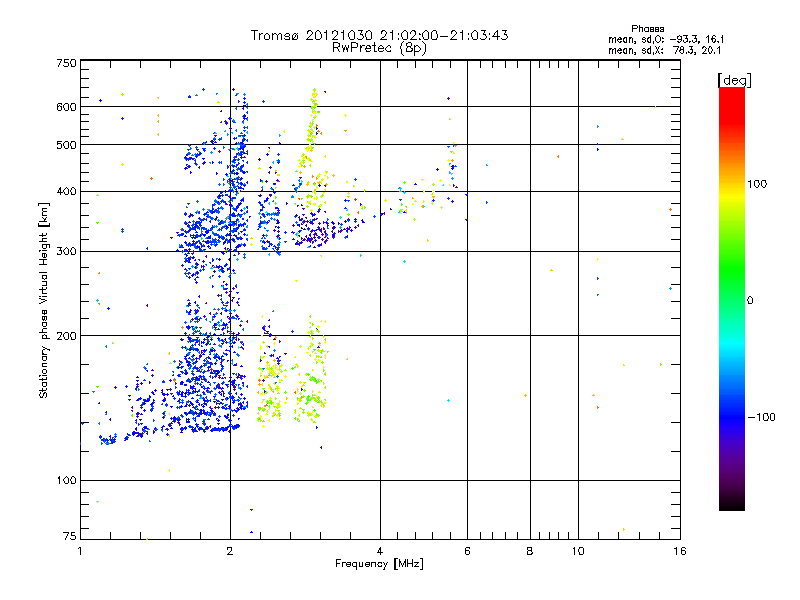The width and height of the screenshot is (800, 600).
Task: Click the "Stationary phase Virtual Height [km]" axis label
Action: pos(44,301)
